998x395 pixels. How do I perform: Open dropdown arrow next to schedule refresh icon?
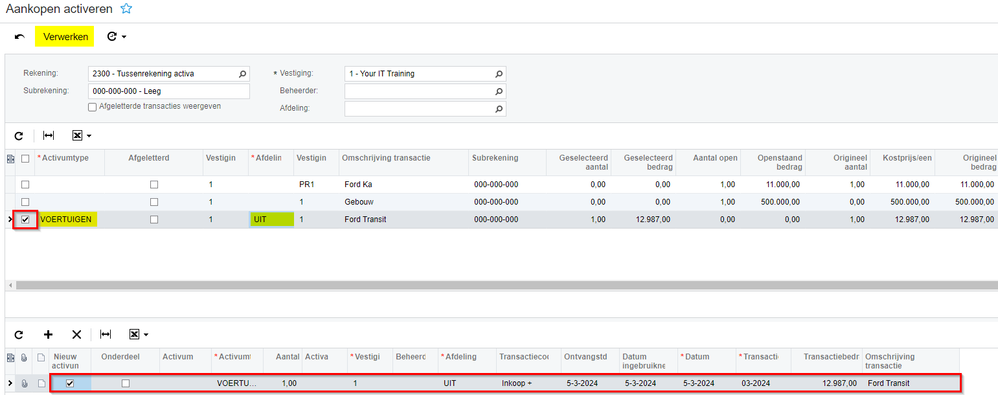point(124,37)
